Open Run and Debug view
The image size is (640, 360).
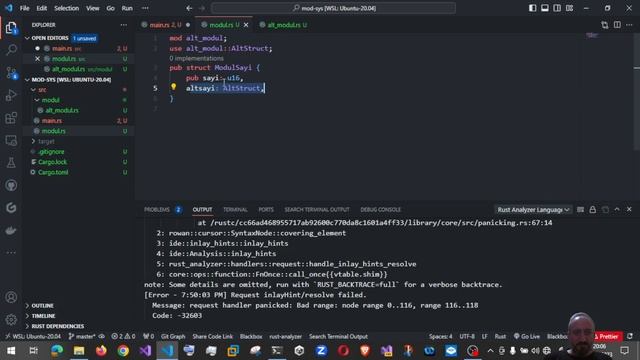[11, 96]
